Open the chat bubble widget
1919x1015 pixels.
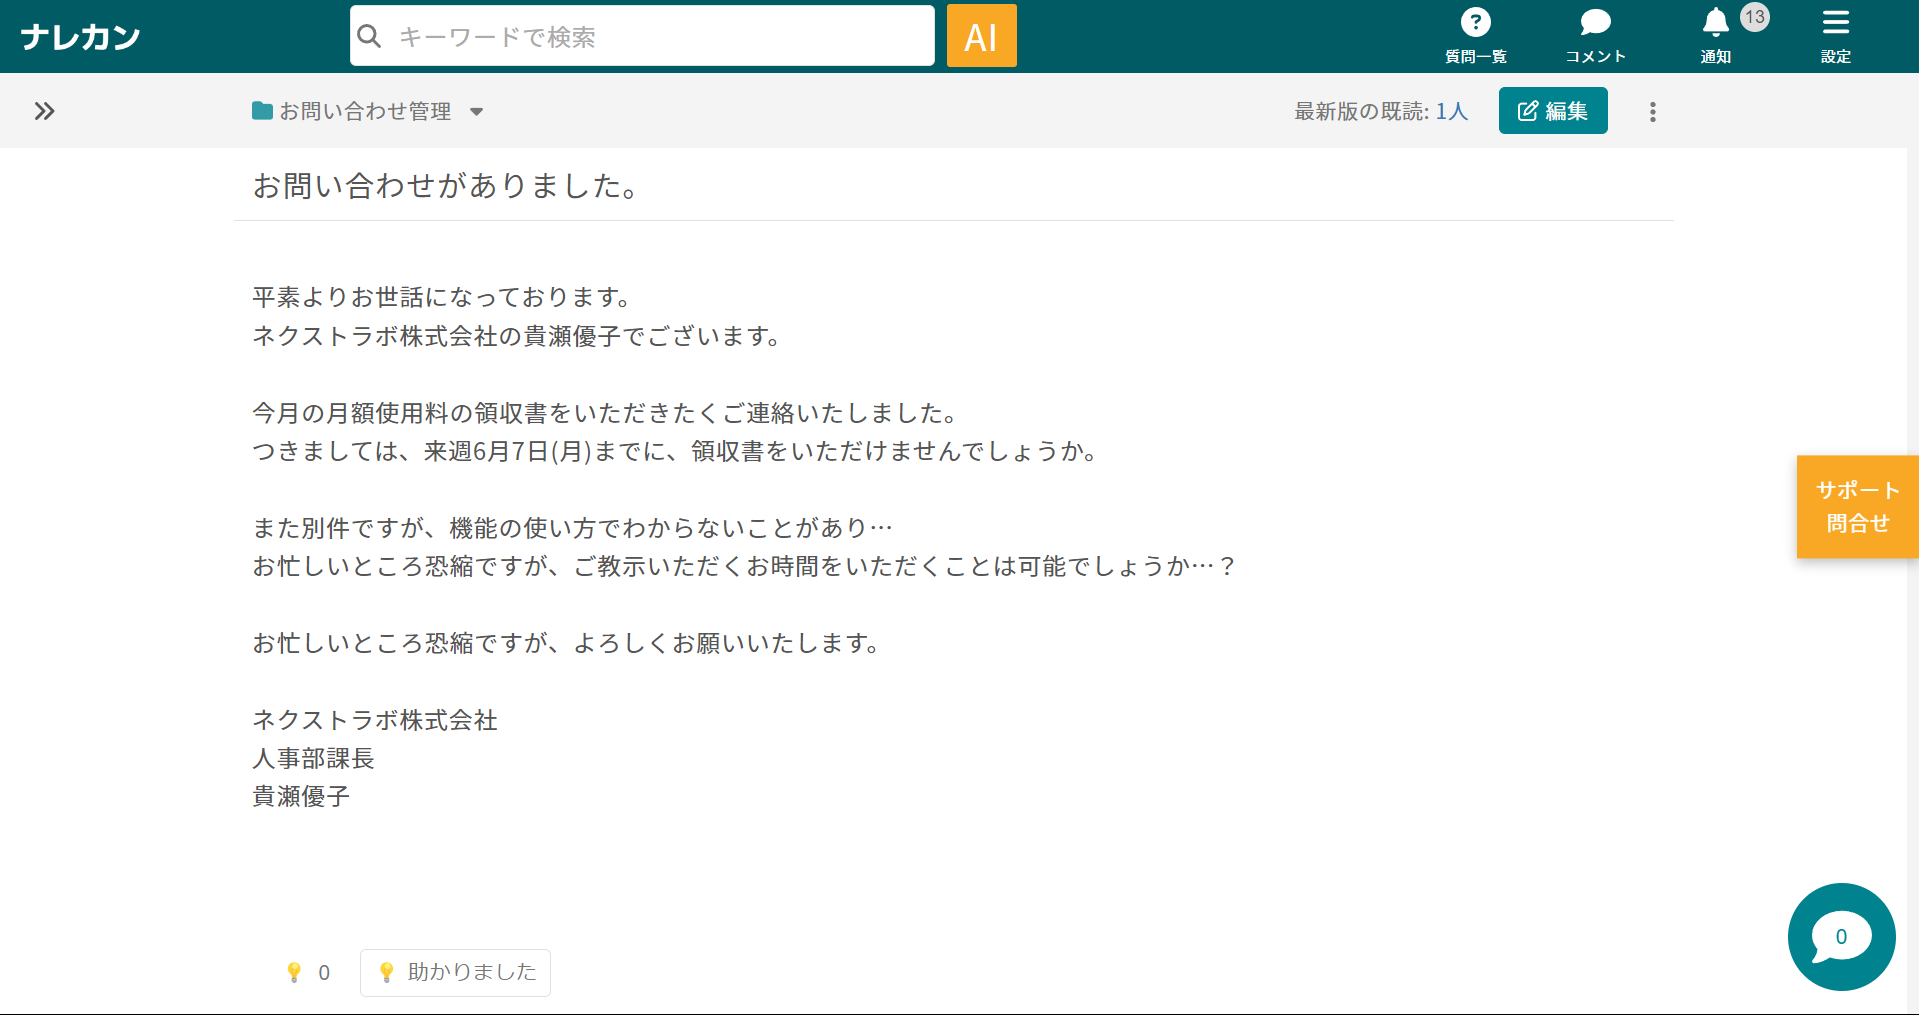tap(1841, 937)
